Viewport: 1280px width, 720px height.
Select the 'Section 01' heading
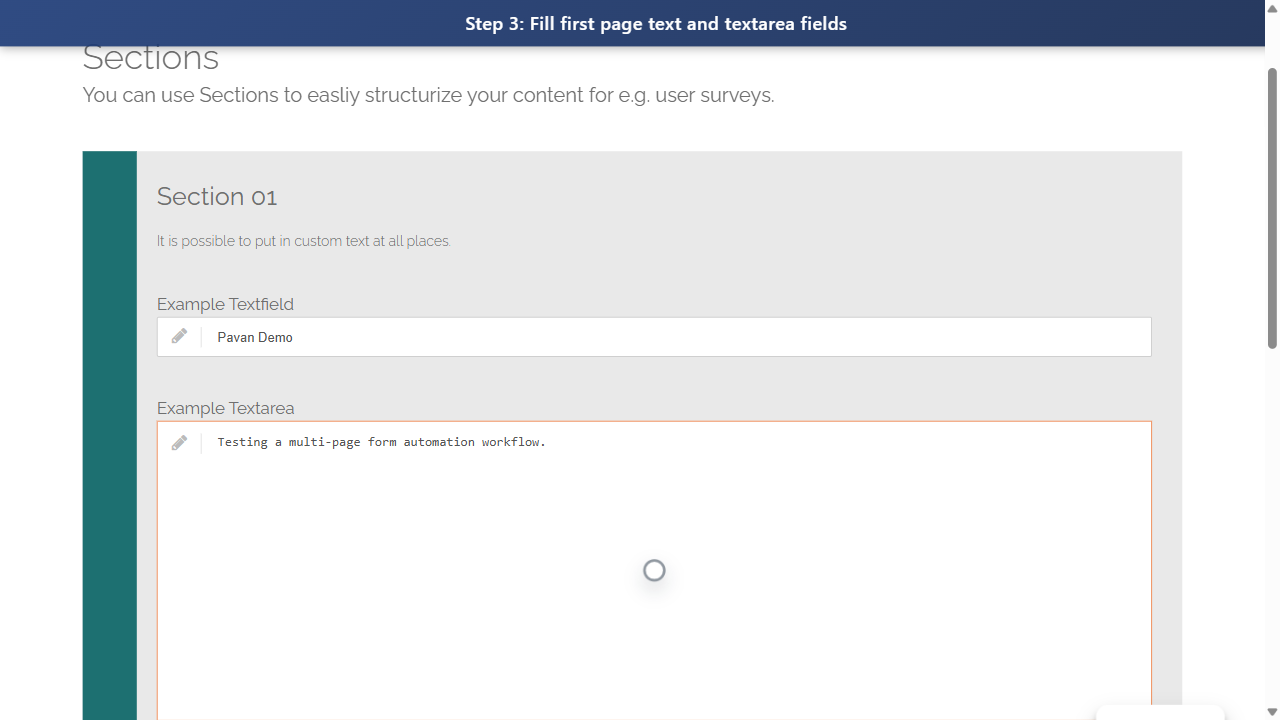pyautogui.click(x=216, y=196)
